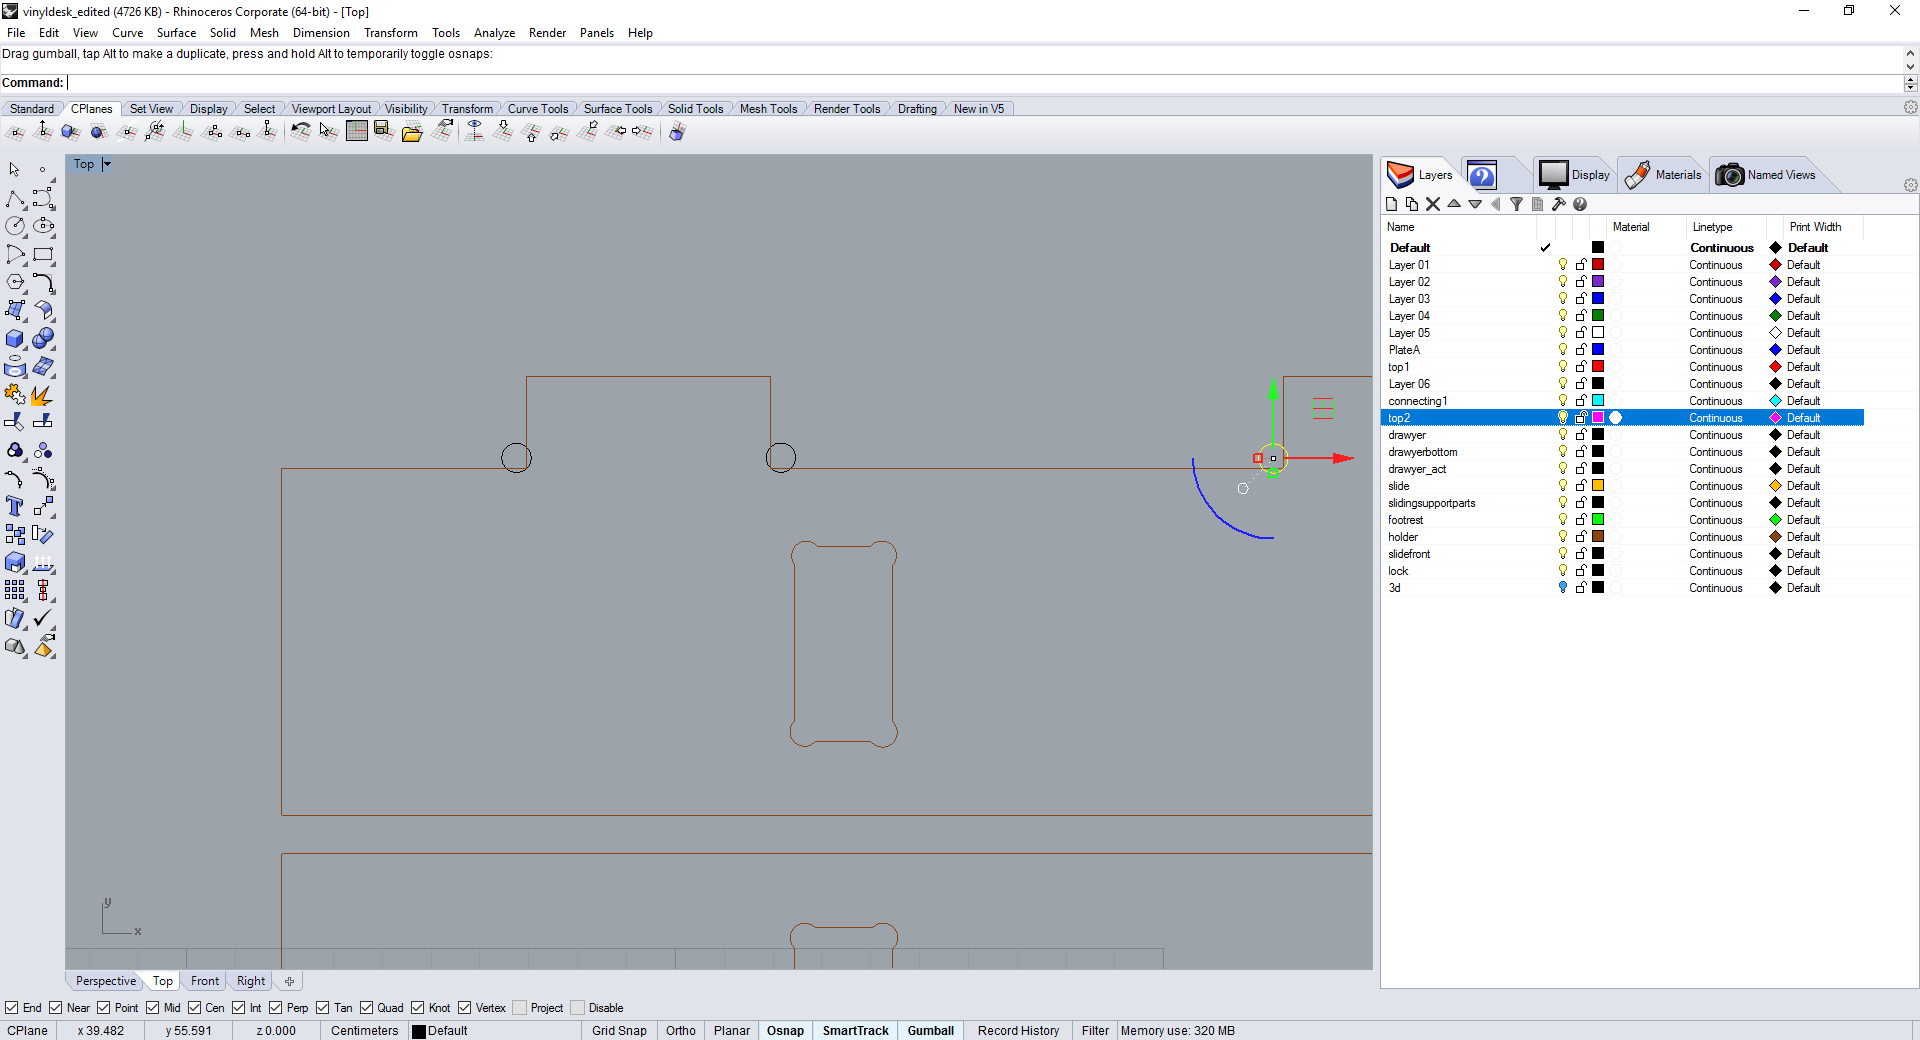Toggle the Cen osnap checkbox
Image resolution: width=1920 pixels, height=1040 pixels.
pos(195,1008)
